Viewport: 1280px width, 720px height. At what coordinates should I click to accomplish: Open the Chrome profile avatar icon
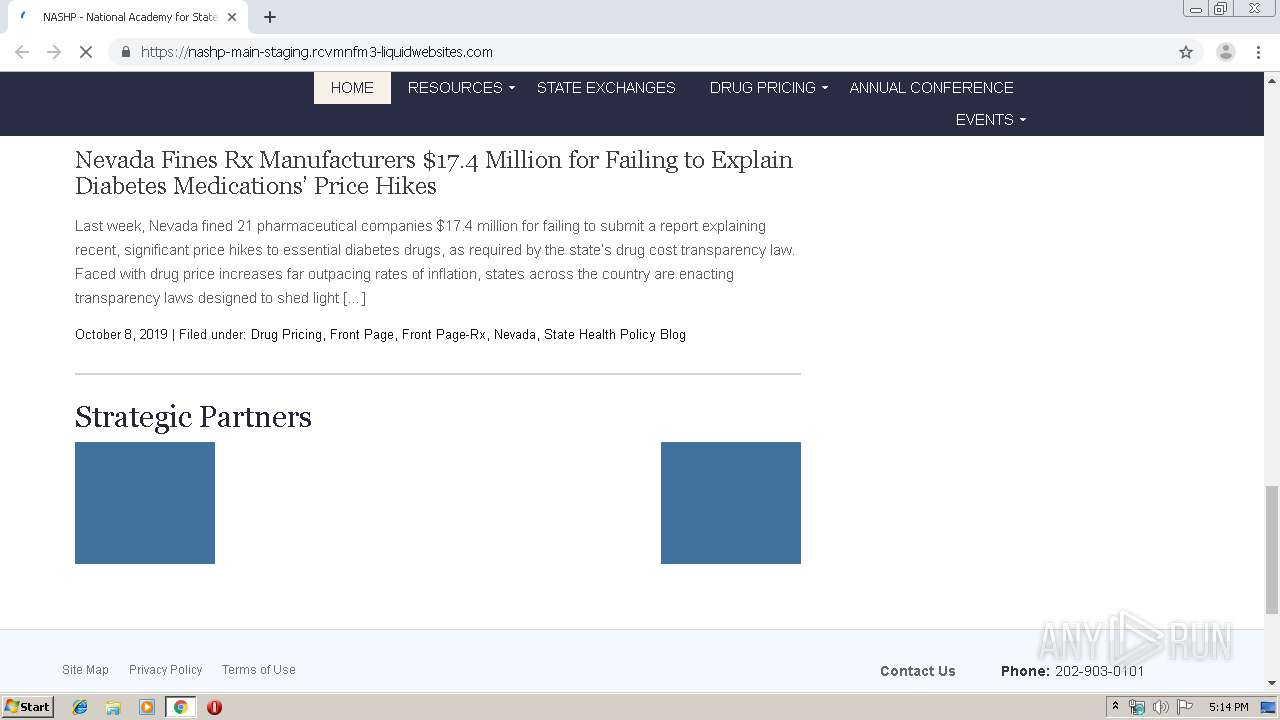(1225, 52)
